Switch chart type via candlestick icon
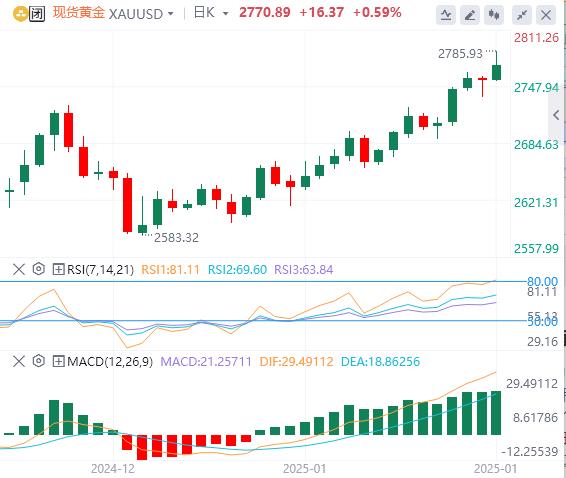The width and height of the screenshot is (566, 478). click(494, 15)
